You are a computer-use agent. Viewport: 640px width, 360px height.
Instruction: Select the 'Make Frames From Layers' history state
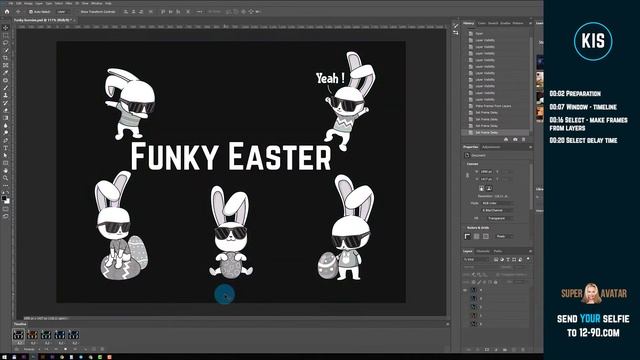click(497, 106)
